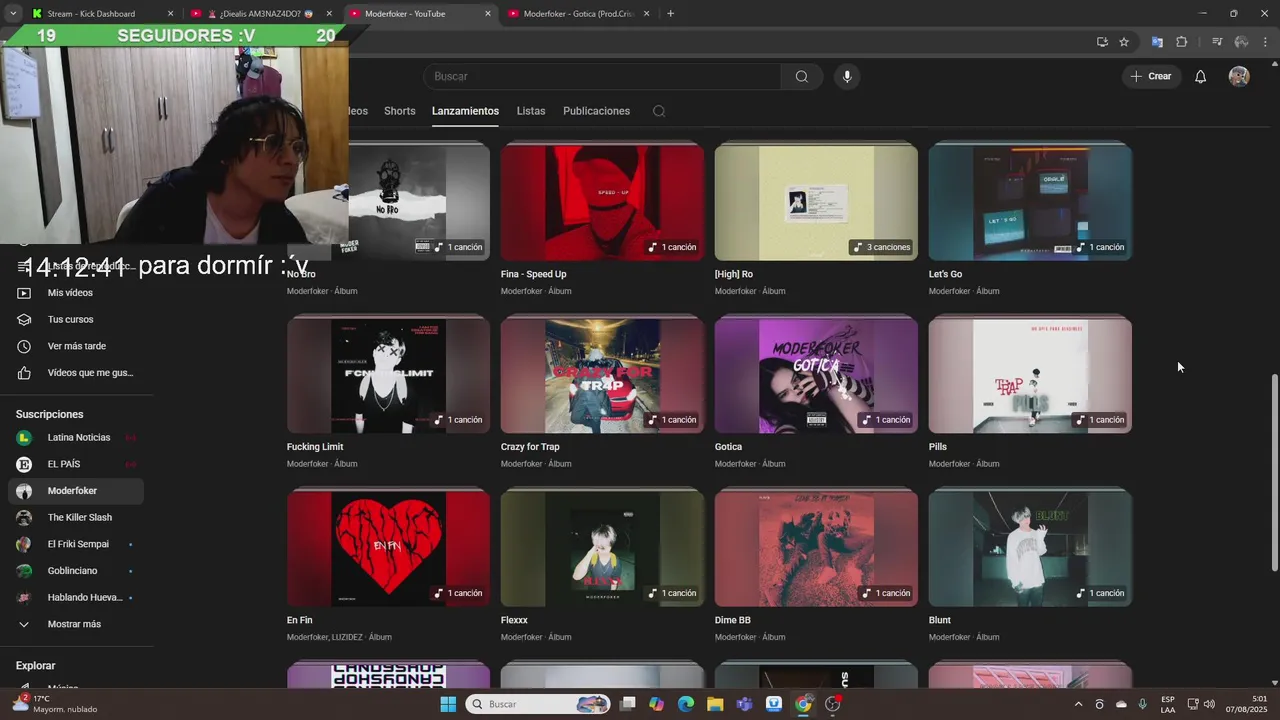1280x720 pixels.
Task: Click the Dime BB album title
Action: pyautogui.click(x=733, y=620)
